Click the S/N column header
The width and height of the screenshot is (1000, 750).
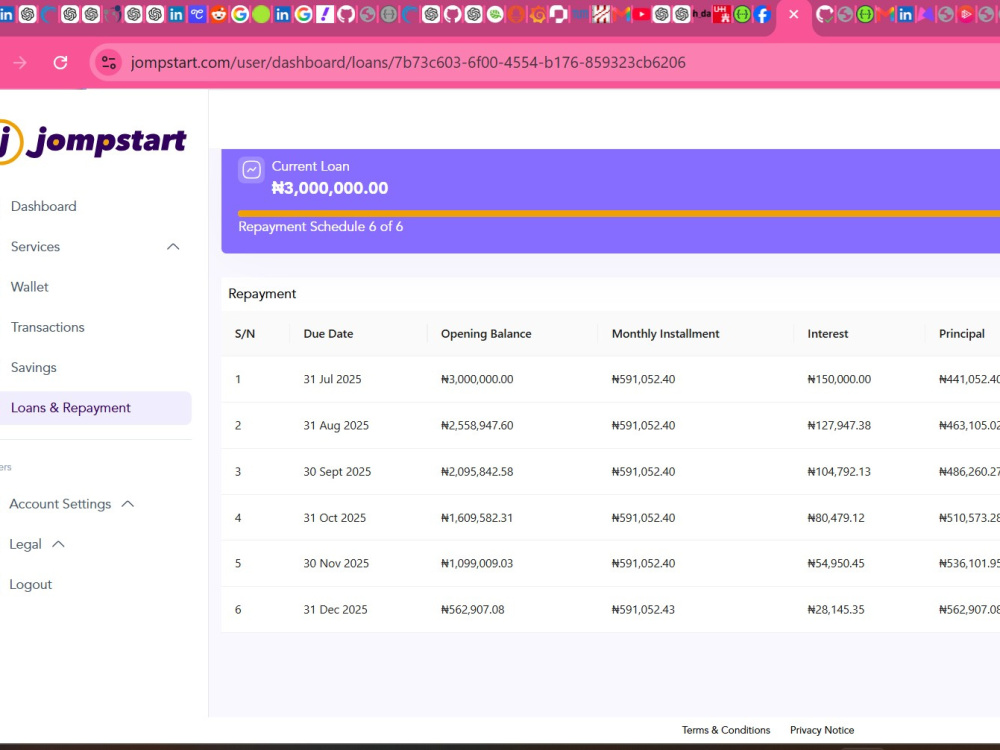pyautogui.click(x=245, y=334)
